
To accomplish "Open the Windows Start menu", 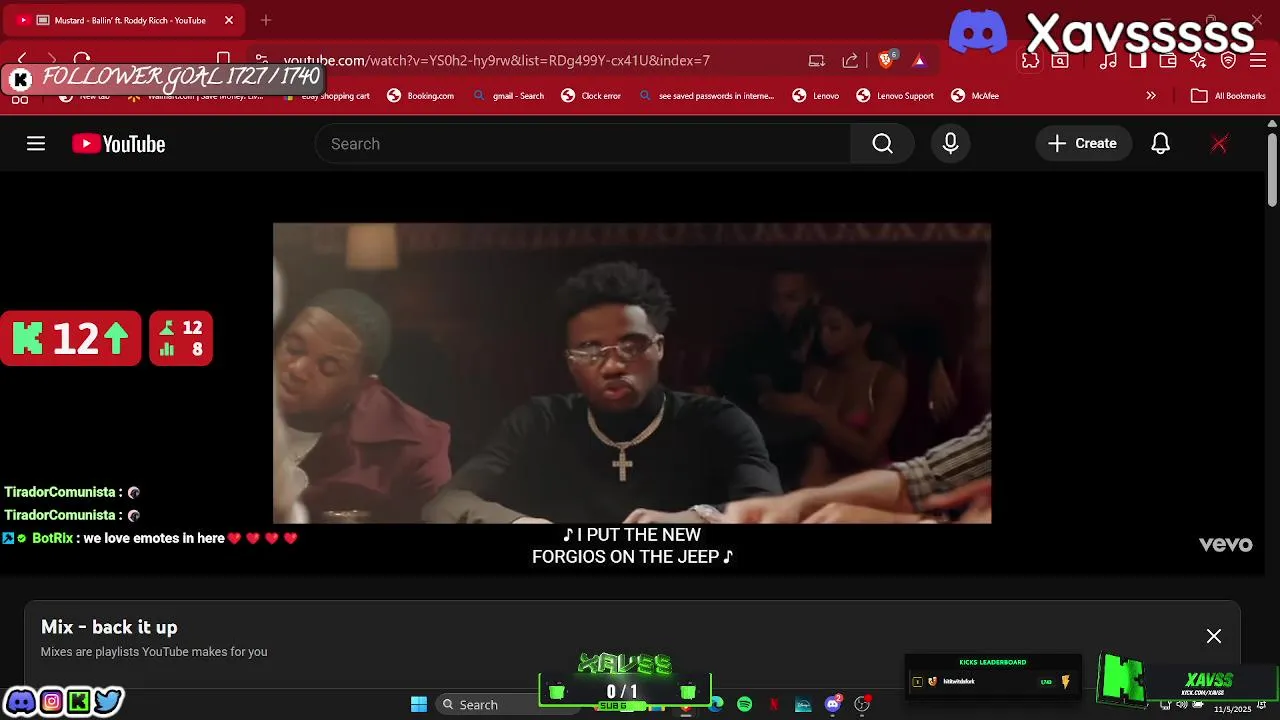I will pyautogui.click(x=419, y=704).
